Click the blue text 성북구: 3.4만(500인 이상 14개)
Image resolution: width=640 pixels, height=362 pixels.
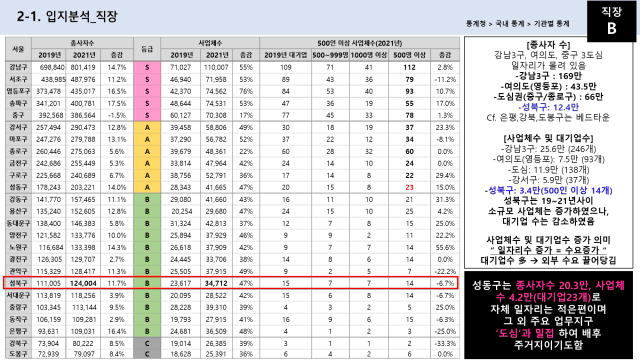[x=548, y=190]
